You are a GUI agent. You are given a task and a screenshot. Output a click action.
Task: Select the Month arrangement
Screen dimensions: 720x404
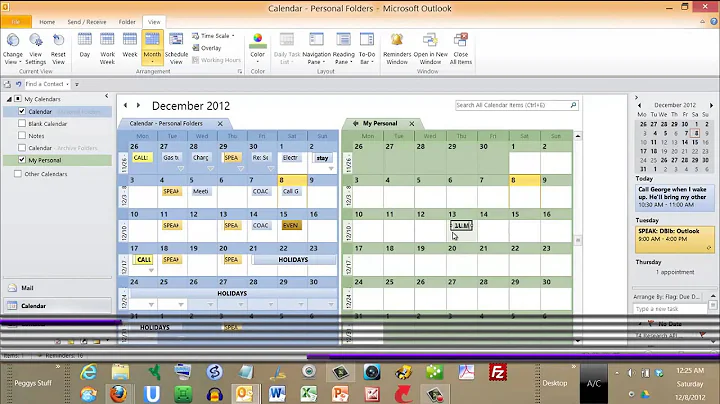[x=152, y=49]
